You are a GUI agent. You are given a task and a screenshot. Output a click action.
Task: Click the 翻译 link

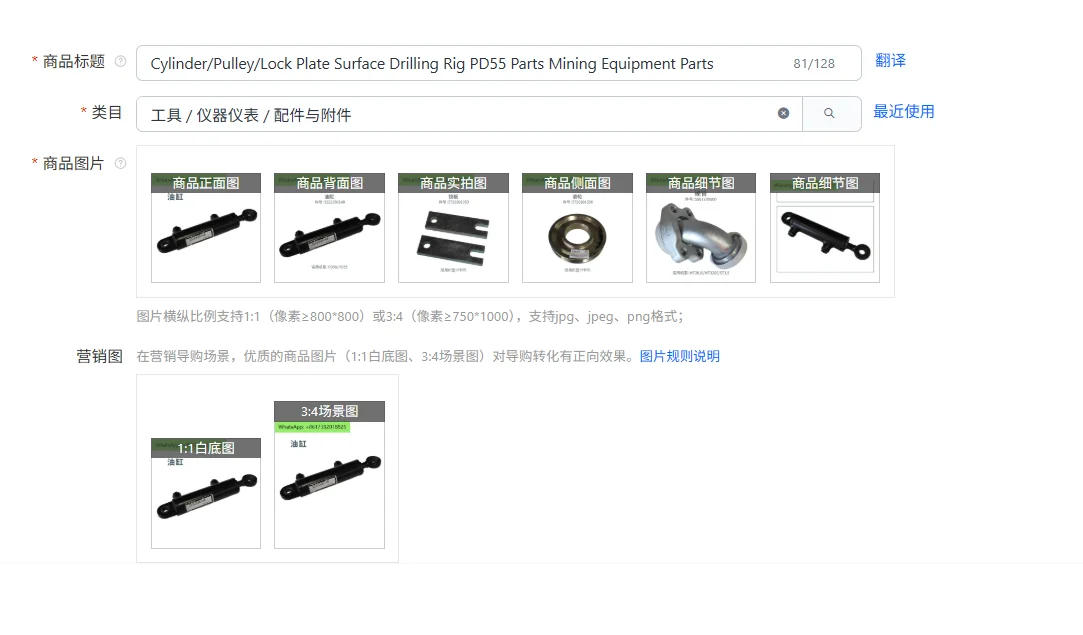(x=890, y=61)
